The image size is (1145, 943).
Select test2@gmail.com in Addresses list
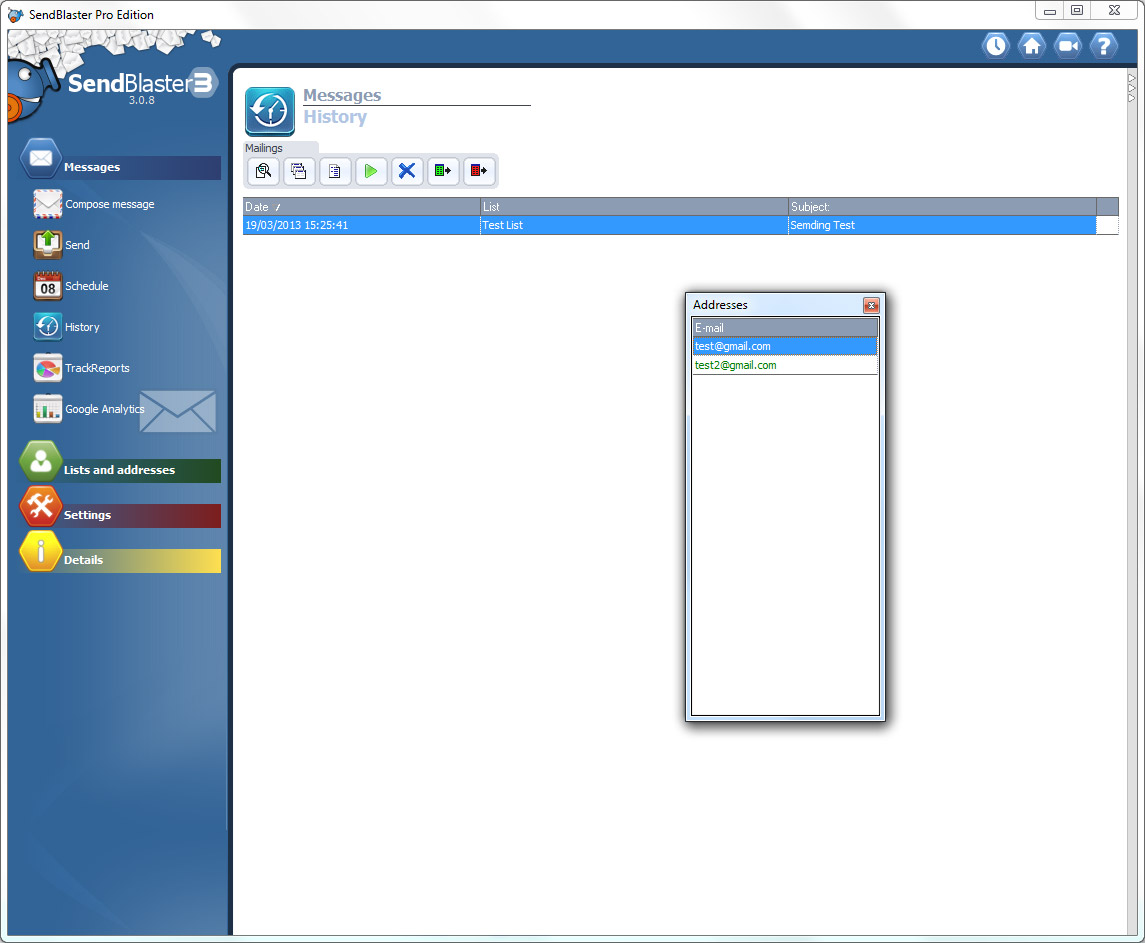click(x=736, y=365)
